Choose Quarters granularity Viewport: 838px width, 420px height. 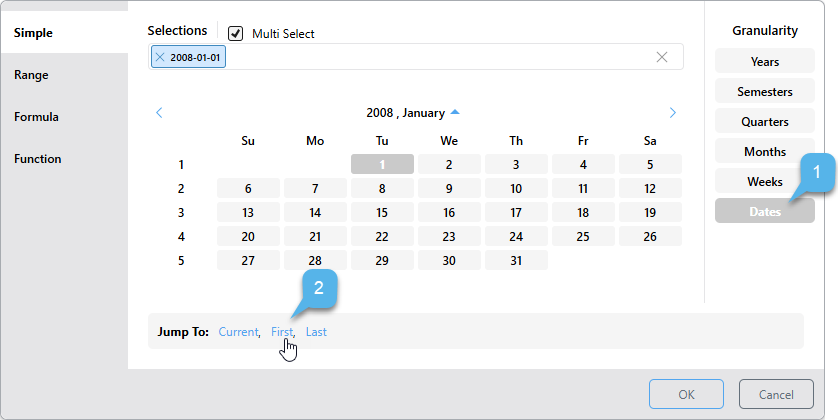click(764, 122)
